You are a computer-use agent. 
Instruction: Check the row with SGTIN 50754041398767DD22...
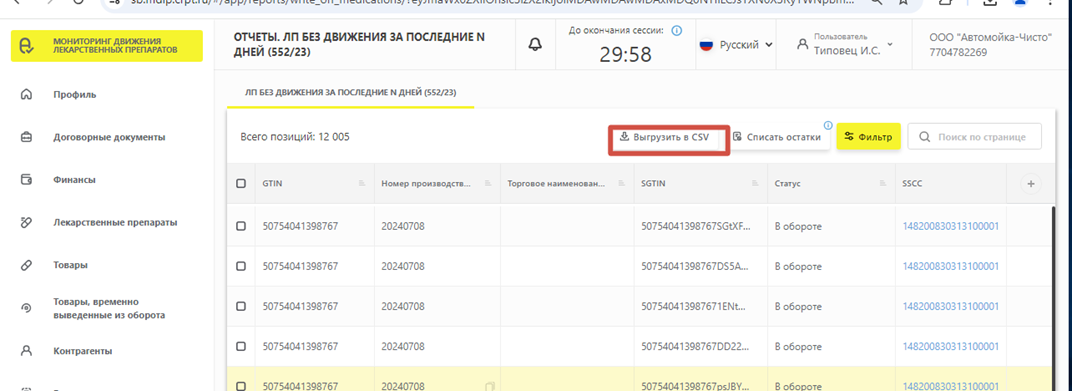pyautogui.click(x=241, y=347)
